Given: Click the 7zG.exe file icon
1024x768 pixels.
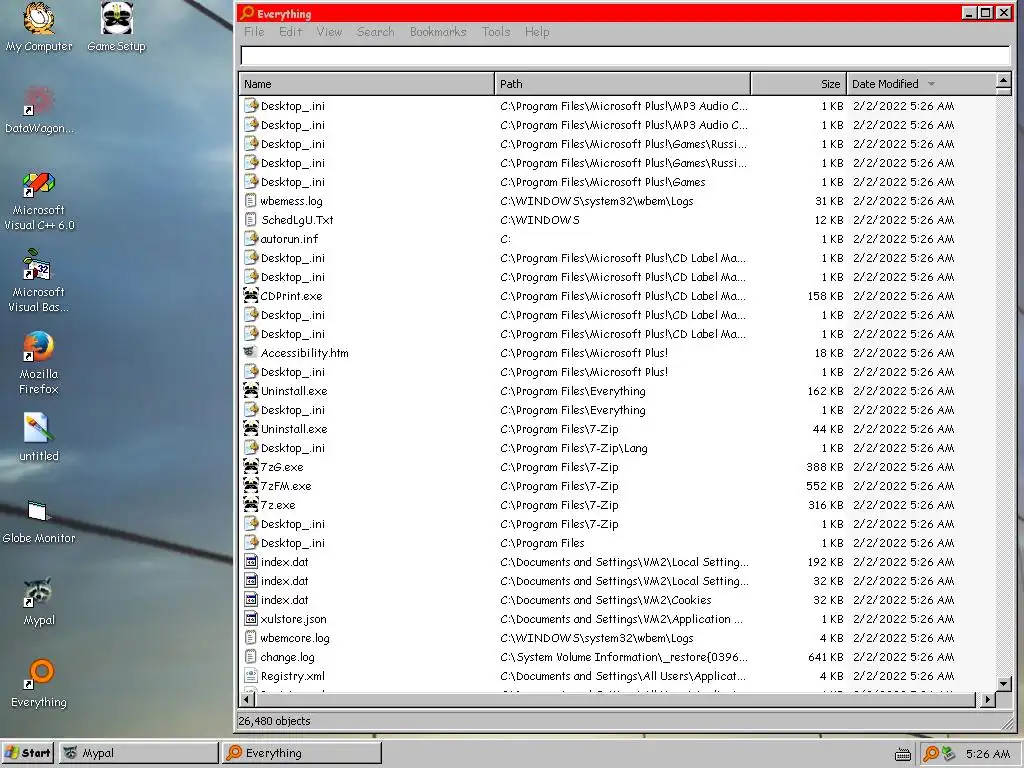Looking at the screenshot, I should [251, 467].
